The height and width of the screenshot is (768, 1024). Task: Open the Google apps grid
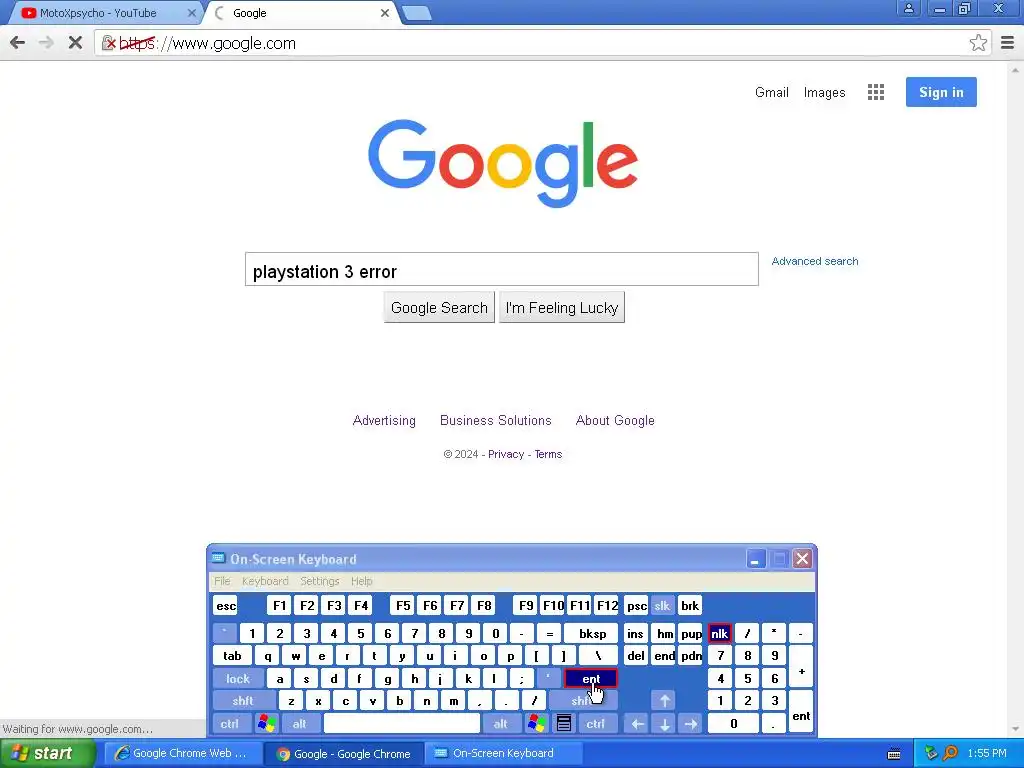(x=876, y=92)
